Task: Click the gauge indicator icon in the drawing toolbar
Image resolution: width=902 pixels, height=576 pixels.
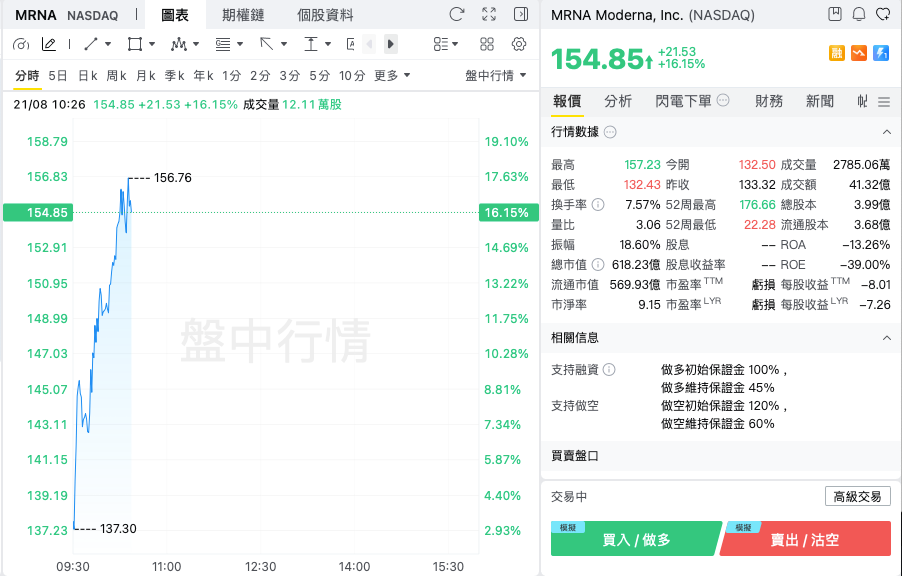Action: pos(20,44)
